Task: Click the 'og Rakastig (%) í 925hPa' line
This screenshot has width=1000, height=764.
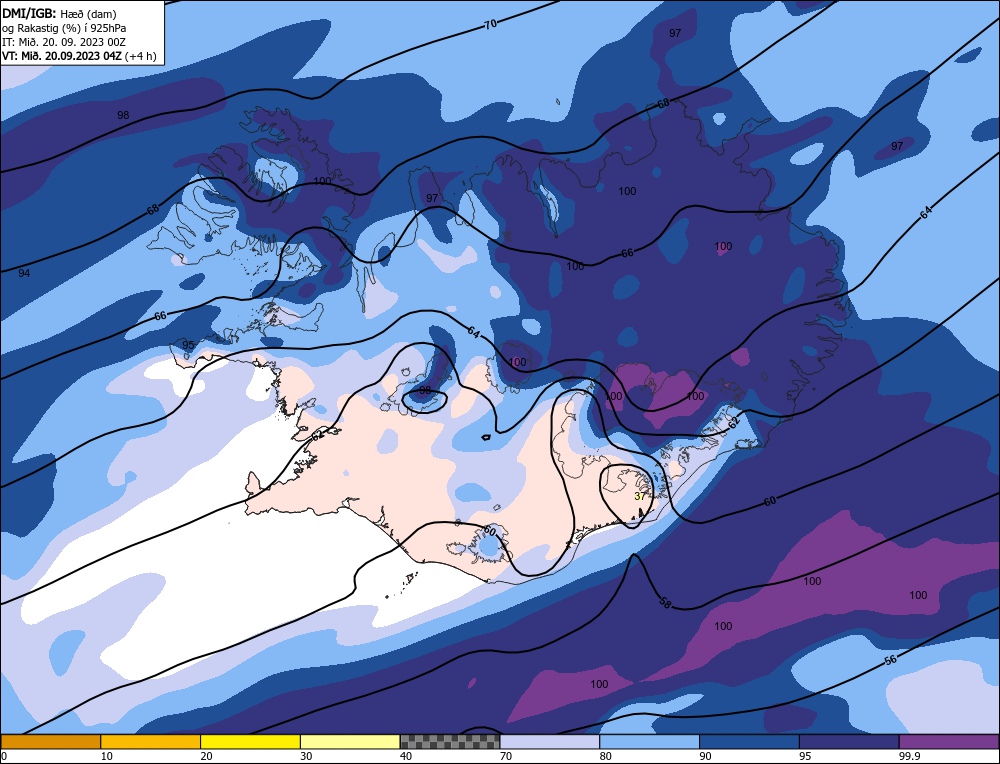Action: (64, 27)
